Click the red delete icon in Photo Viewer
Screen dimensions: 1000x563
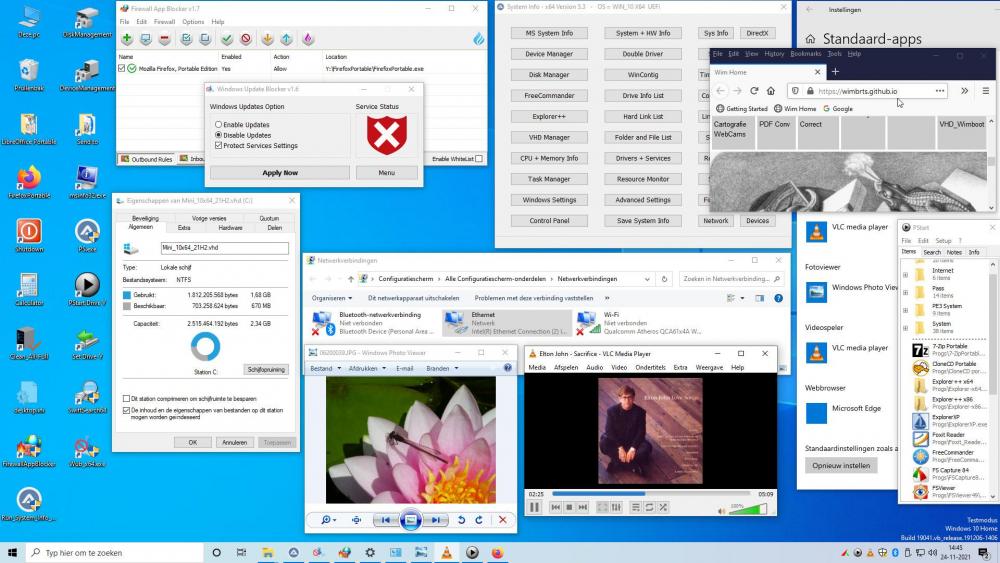502,520
